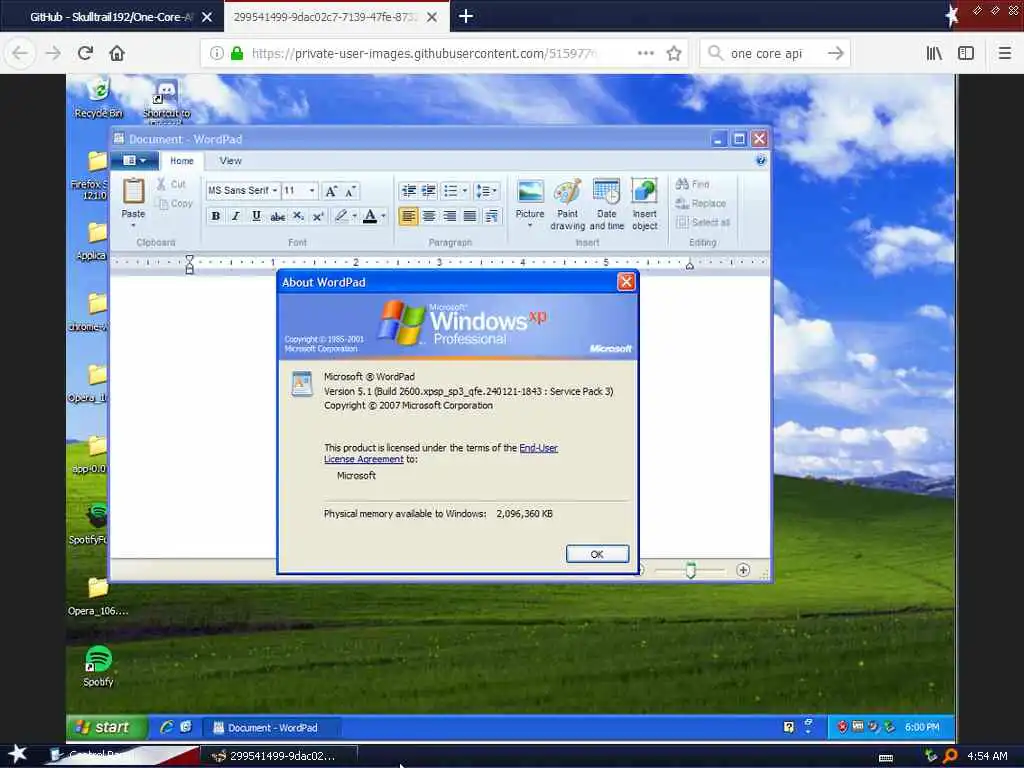Open the bullet list style dropdown arrow

click(464, 191)
